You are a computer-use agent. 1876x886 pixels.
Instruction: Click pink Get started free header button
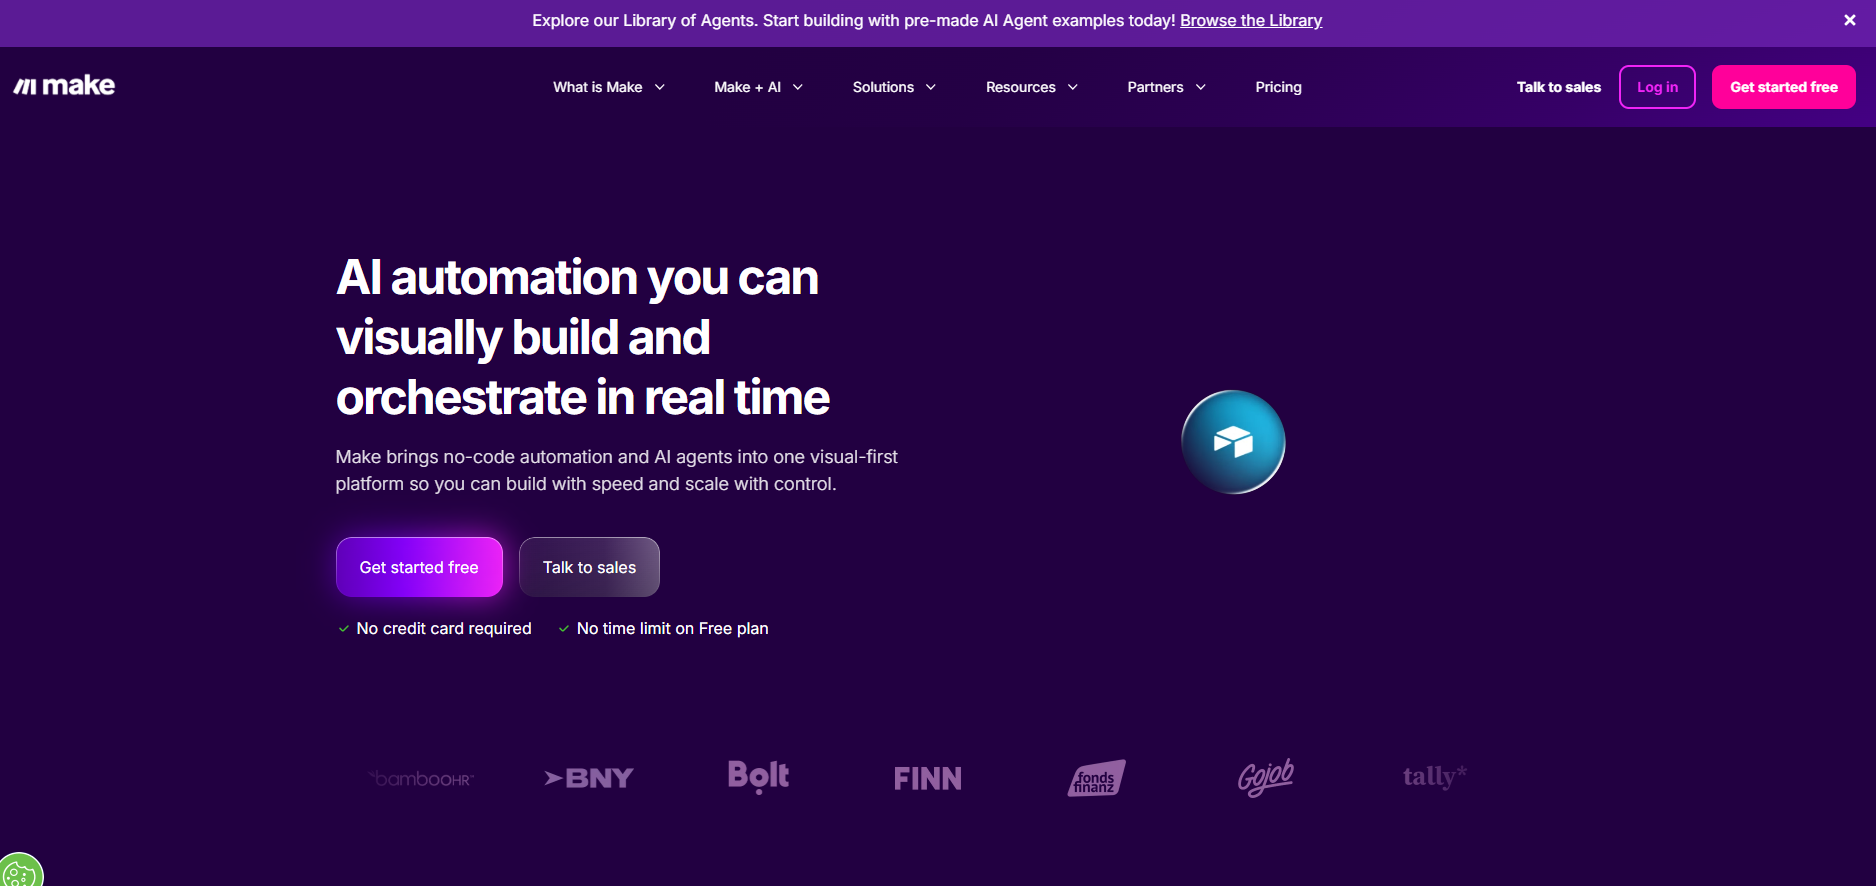(1784, 87)
